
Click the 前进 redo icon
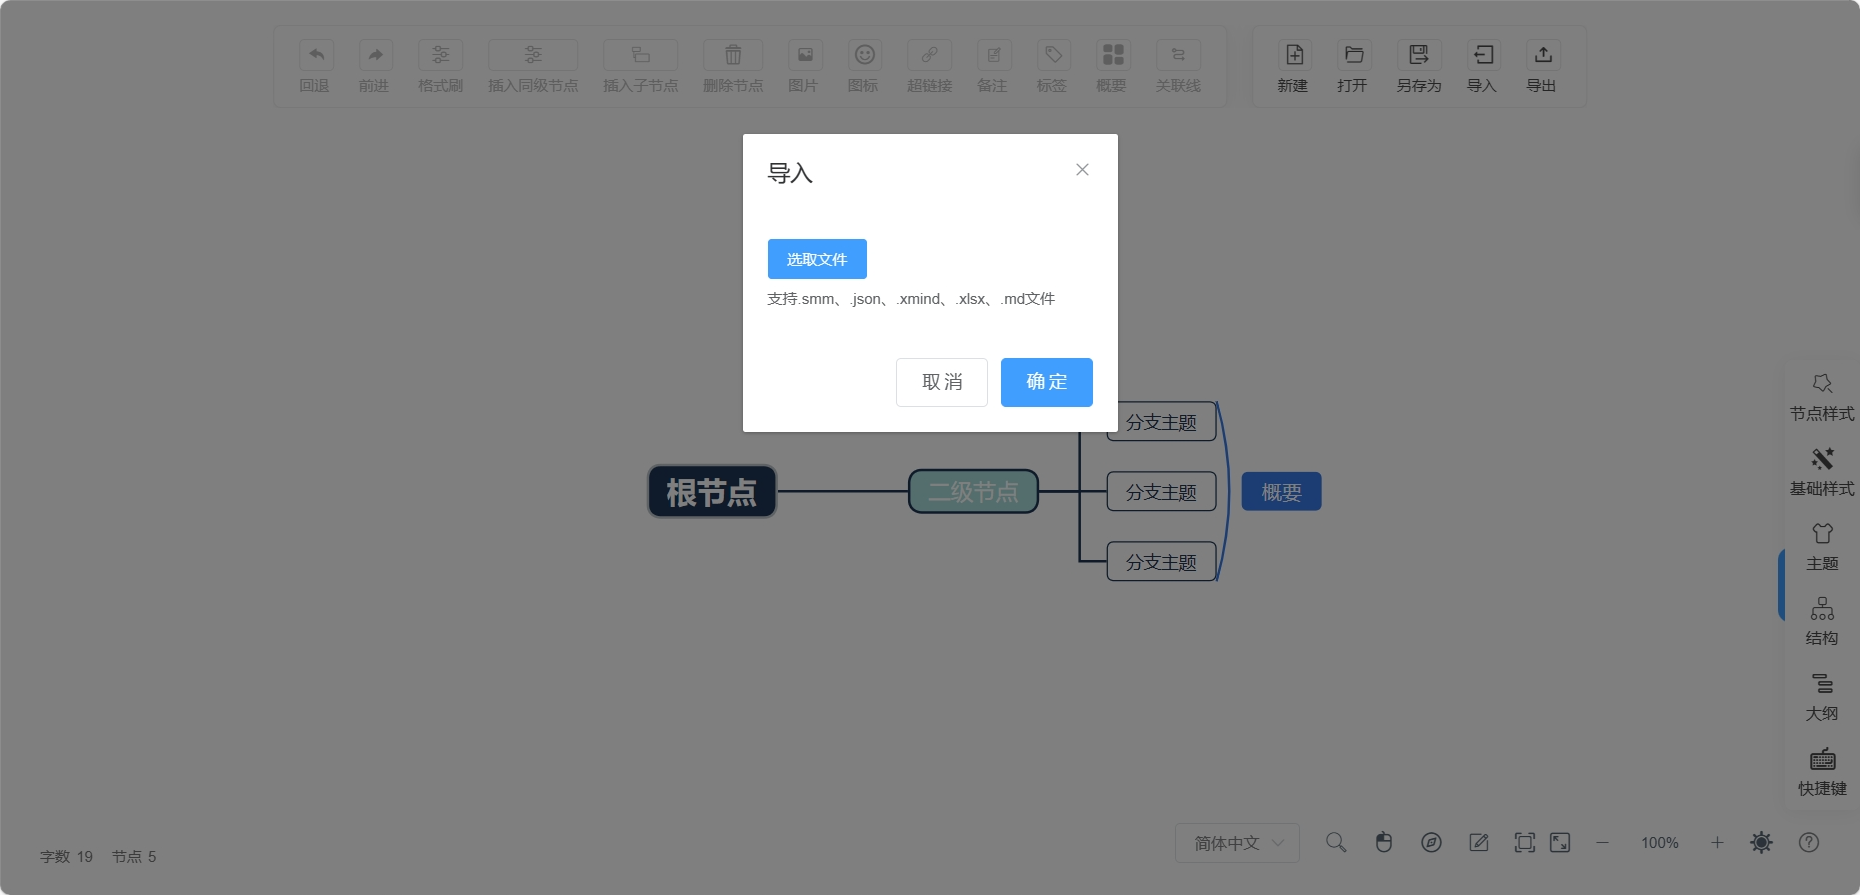click(x=375, y=55)
